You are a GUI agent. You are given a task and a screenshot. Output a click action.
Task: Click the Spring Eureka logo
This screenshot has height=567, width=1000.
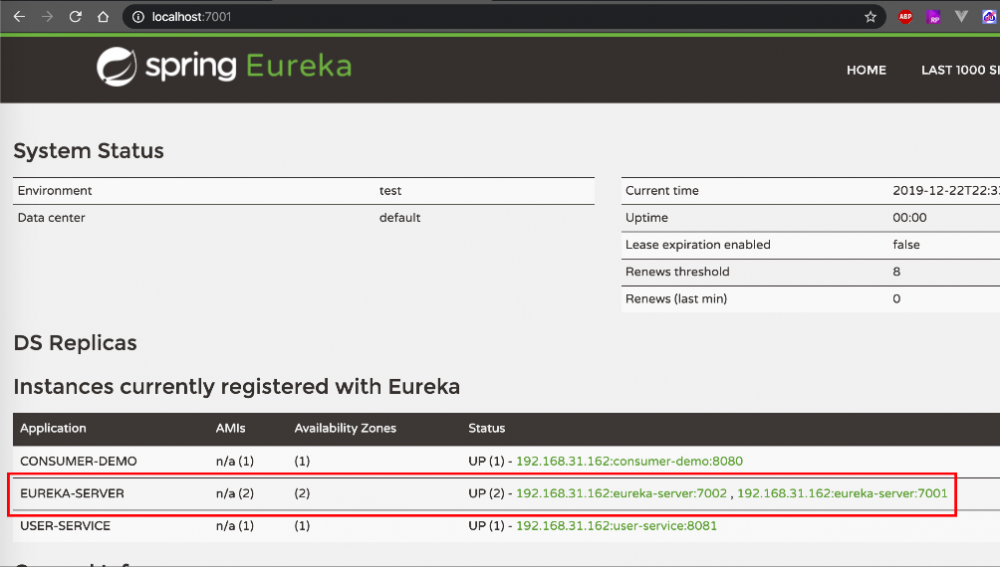(x=224, y=66)
